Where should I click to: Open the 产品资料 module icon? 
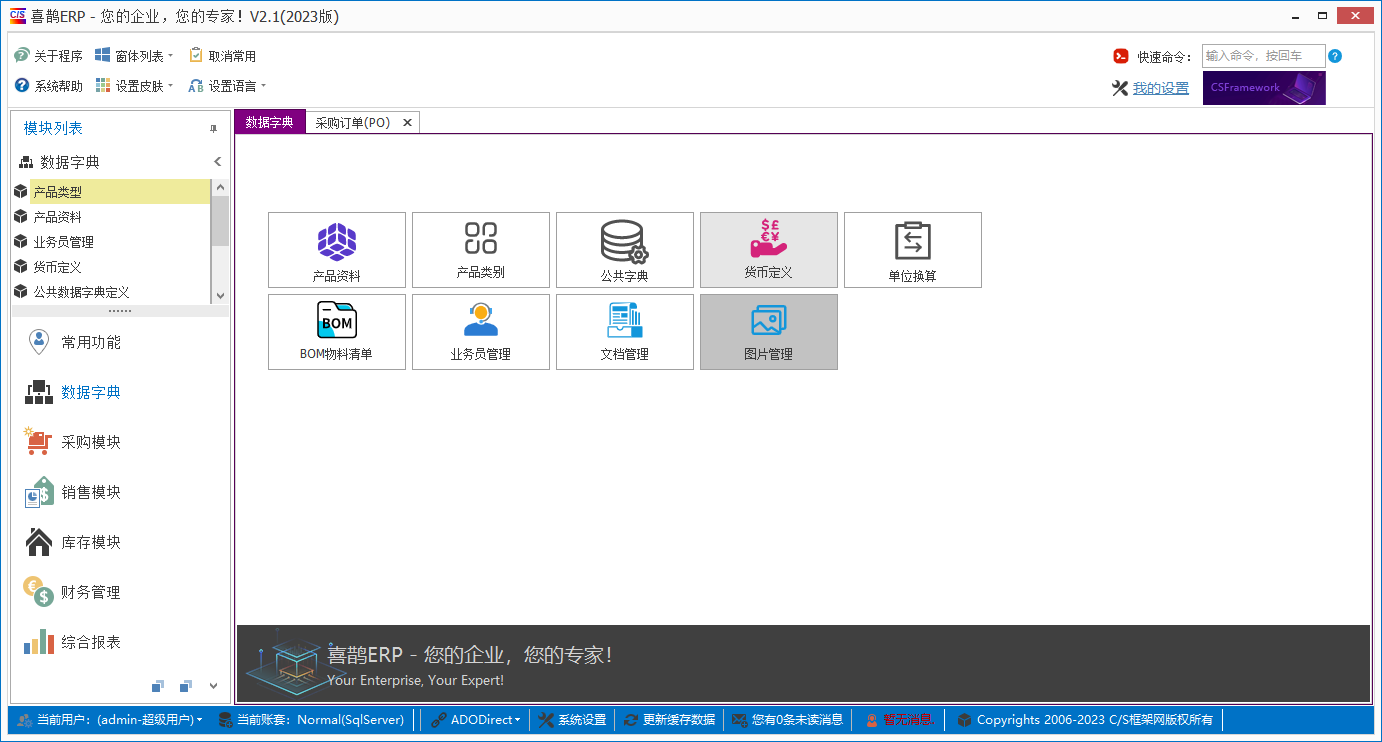pos(336,249)
